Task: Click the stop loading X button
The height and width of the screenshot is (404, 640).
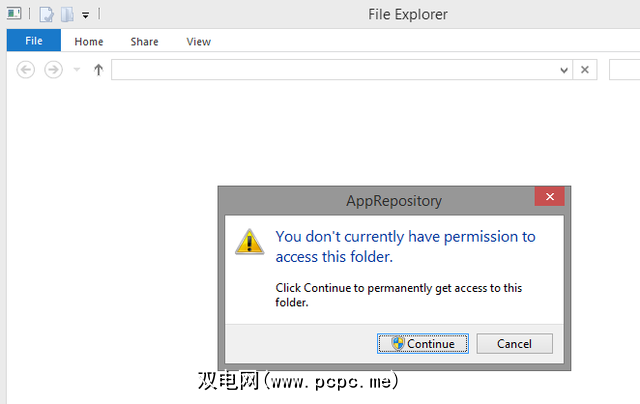Action: [586, 70]
